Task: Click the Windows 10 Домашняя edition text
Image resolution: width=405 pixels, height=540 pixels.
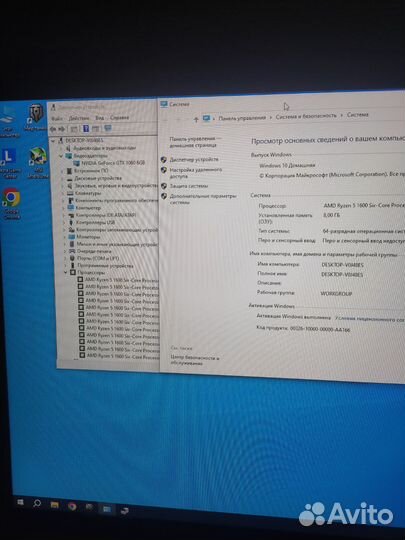Action: click(287, 165)
